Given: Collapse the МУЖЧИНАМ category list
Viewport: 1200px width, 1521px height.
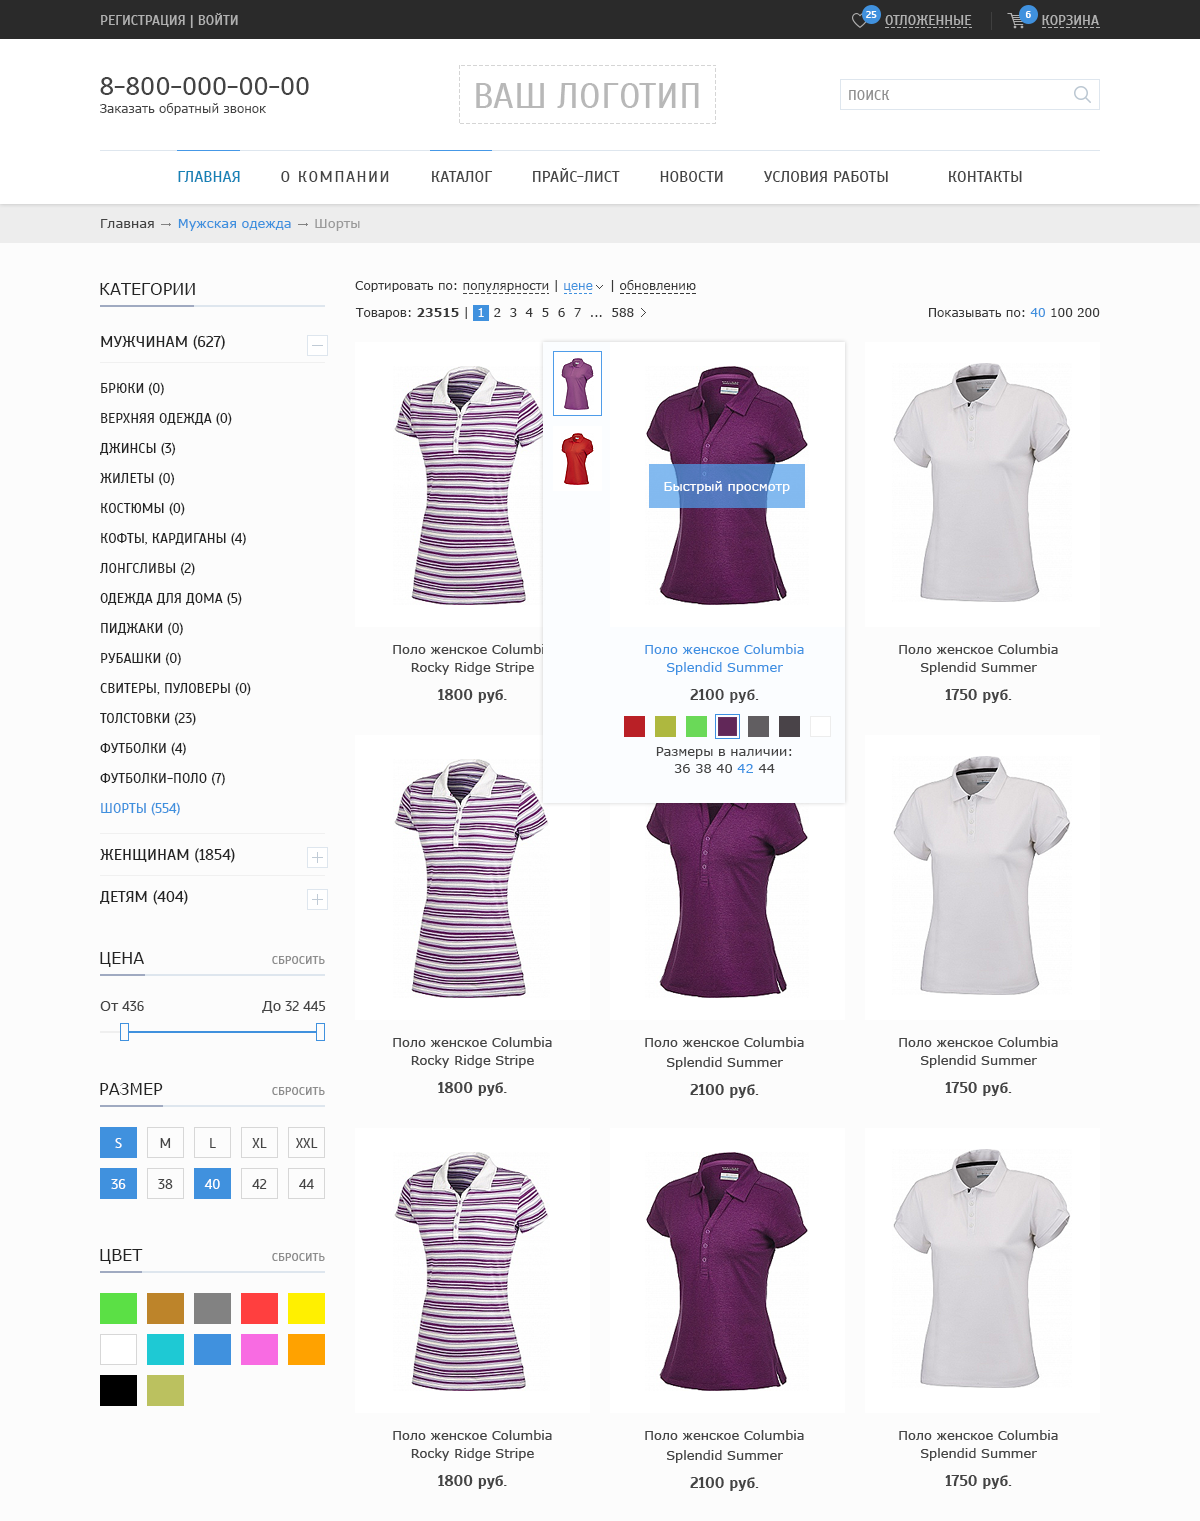Looking at the screenshot, I should (x=317, y=346).
